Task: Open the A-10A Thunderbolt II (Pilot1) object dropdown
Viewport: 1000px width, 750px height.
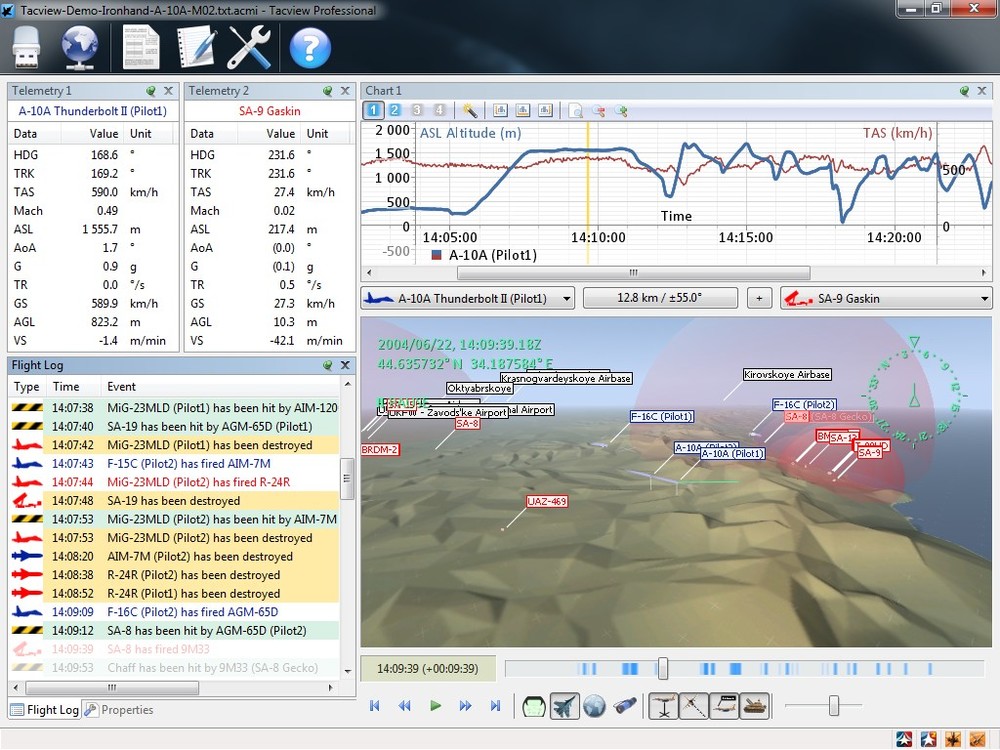Action: (467, 298)
